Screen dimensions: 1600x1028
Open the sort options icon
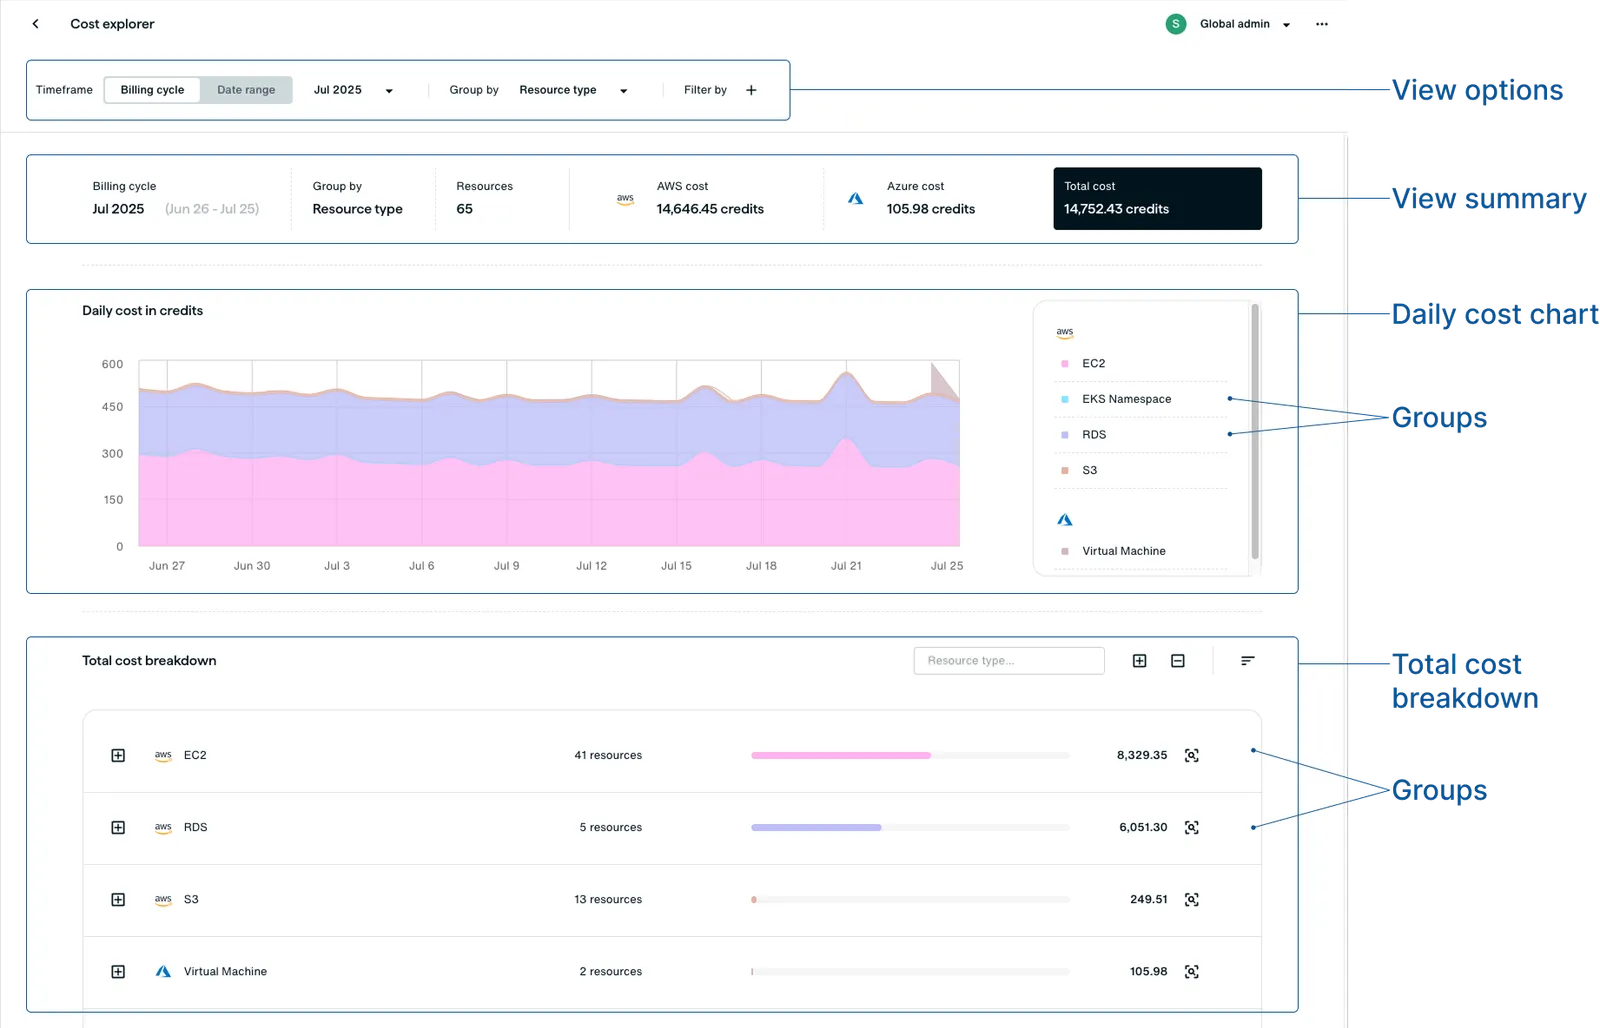[1247, 661]
